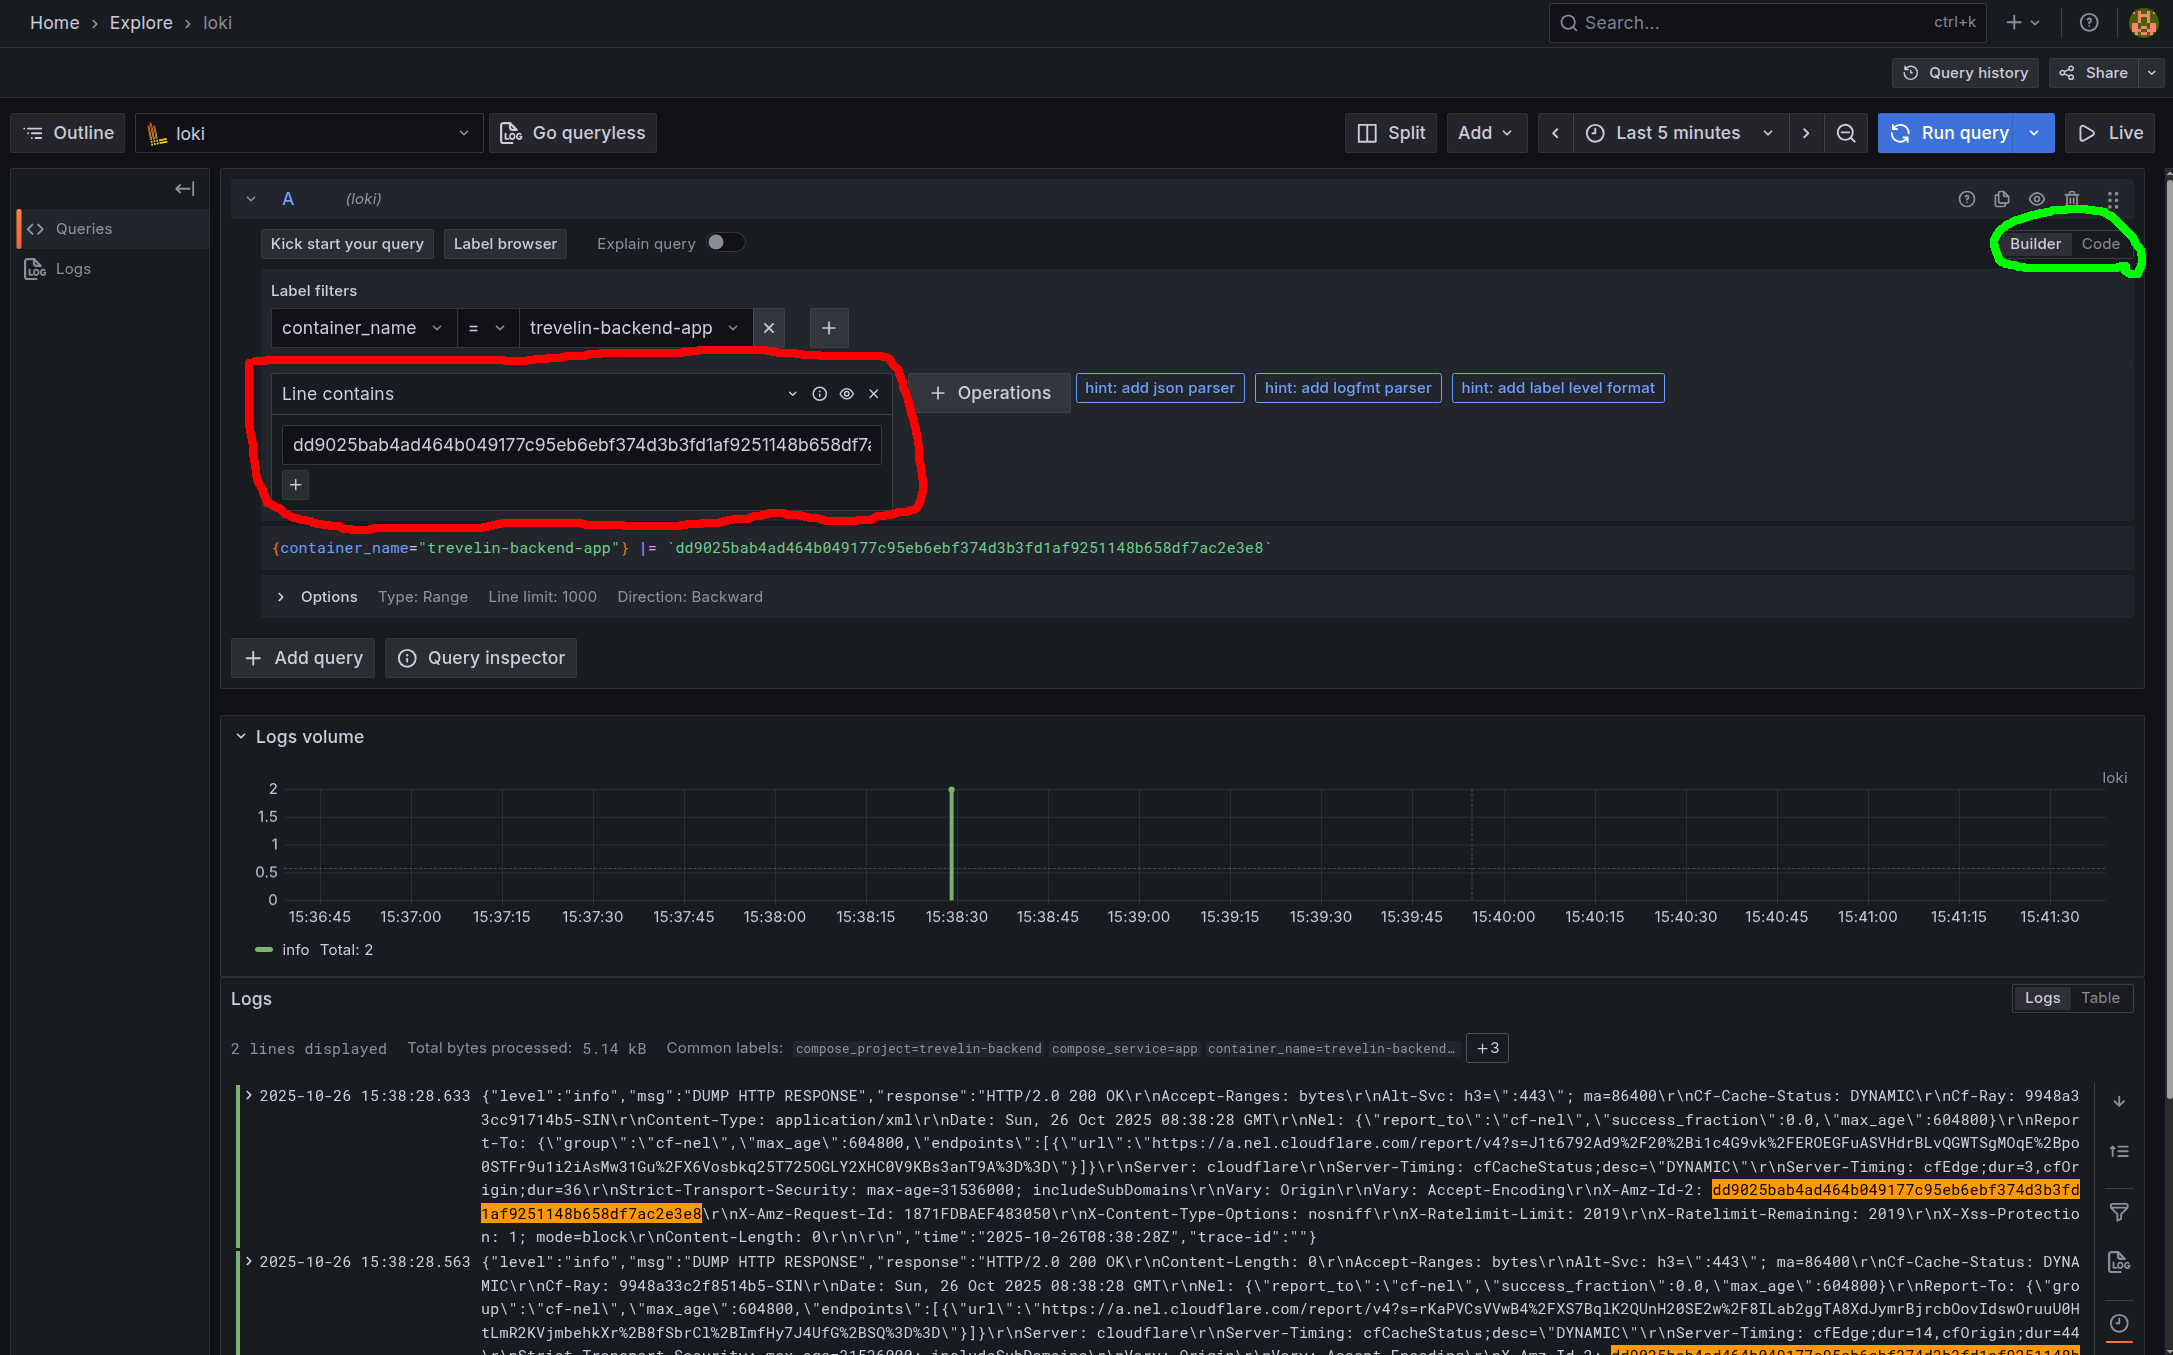Screen dimensions: 2173x1355
Task: Click the filter icon beside the logs panel
Action: [x=2119, y=1212]
